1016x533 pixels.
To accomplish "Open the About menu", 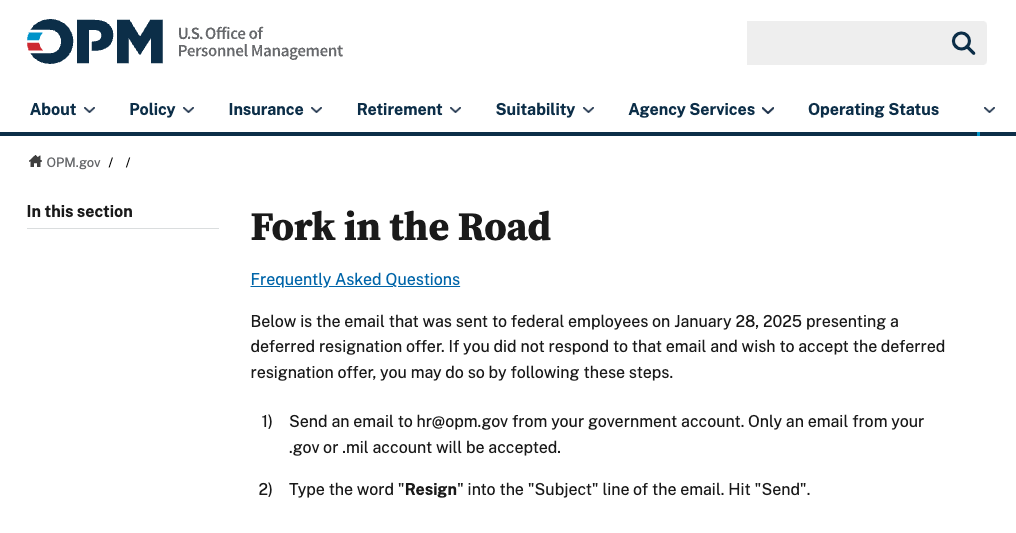I will pyautogui.click(x=53, y=110).
